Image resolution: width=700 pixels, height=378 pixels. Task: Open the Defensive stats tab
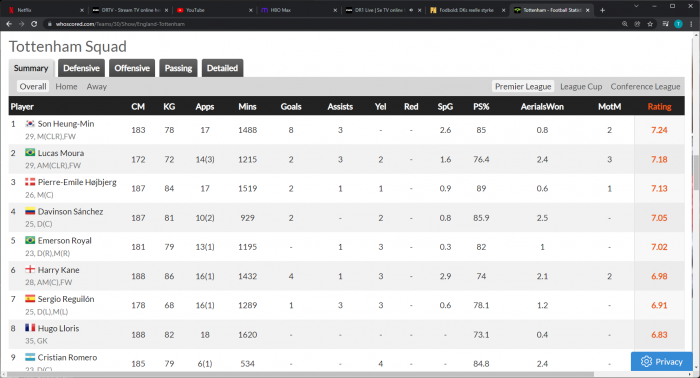click(81, 68)
